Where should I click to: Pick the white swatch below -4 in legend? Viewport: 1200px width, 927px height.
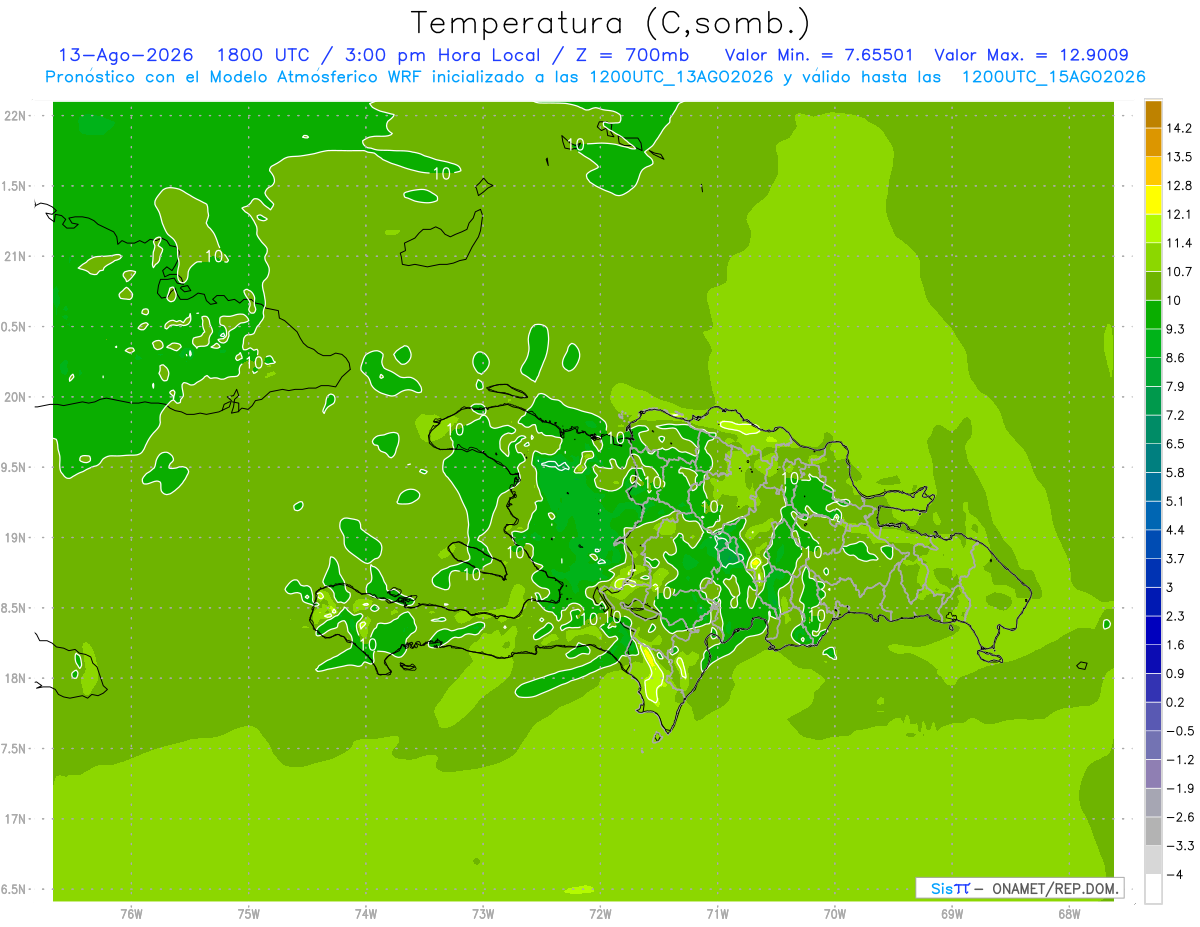tap(1153, 889)
